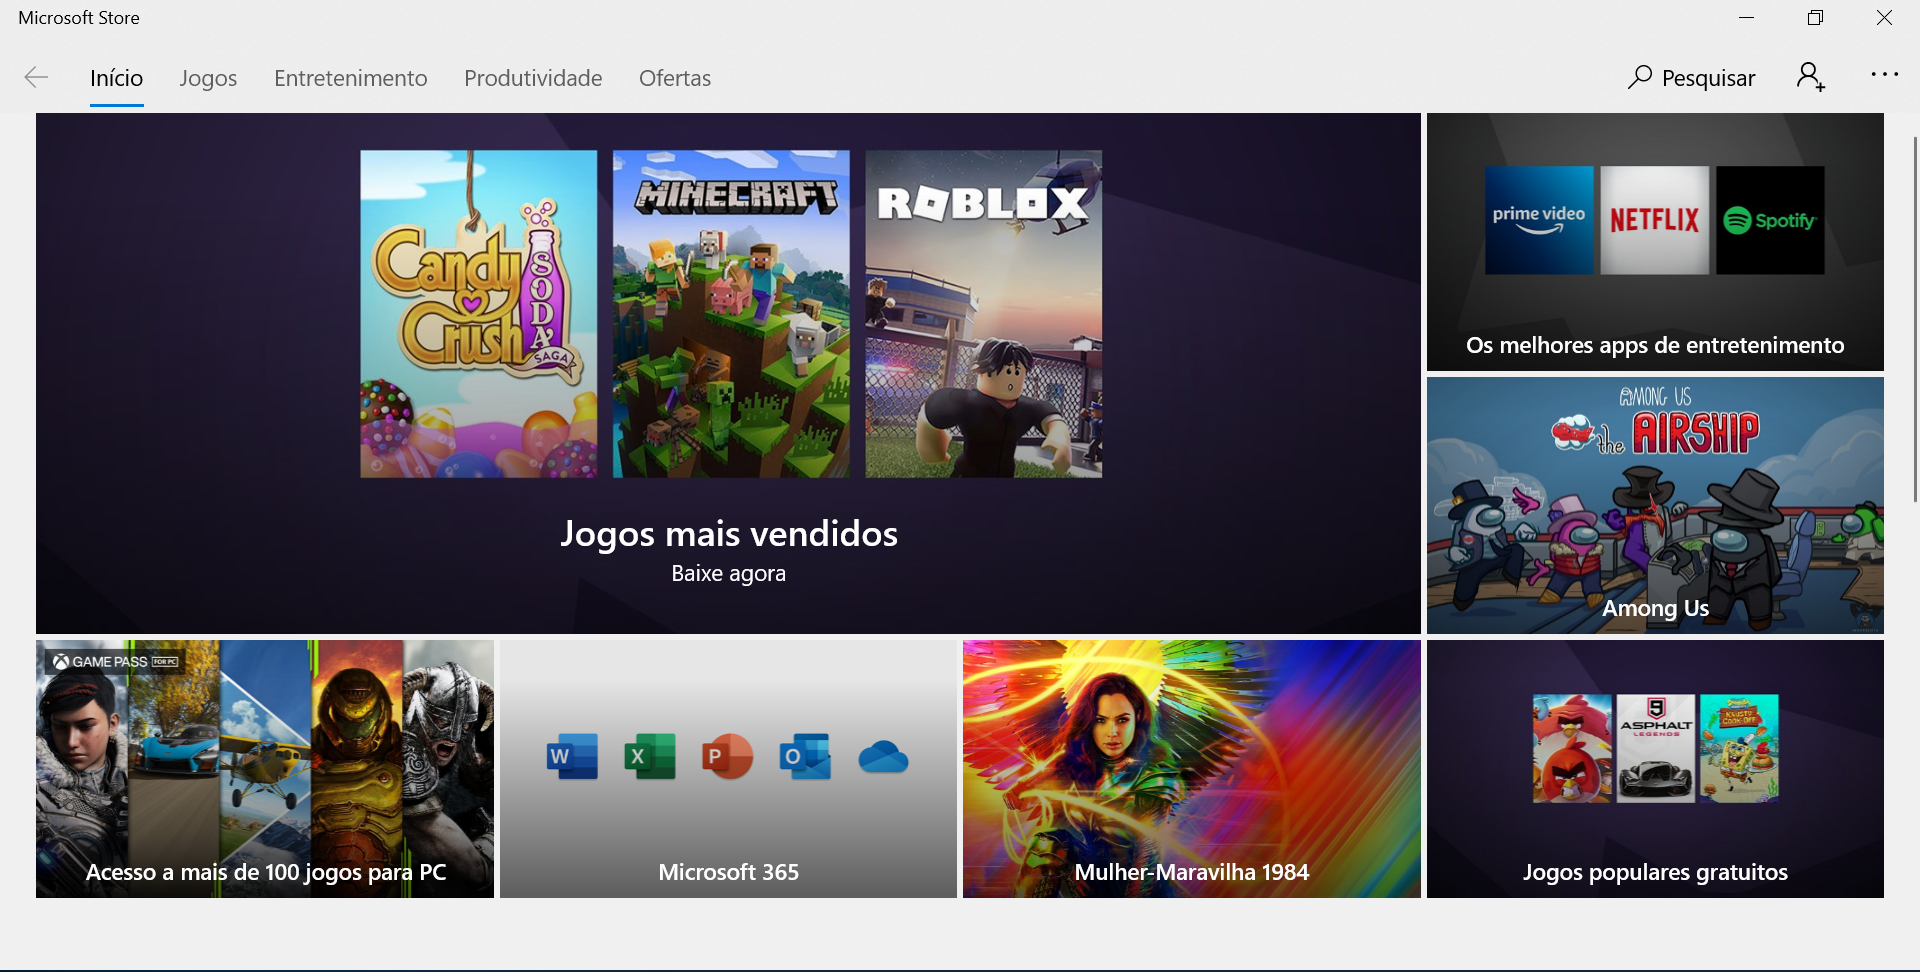Click the Word icon
The width and height of the screenshot is (1920, 972).
[x=573, y=757]
